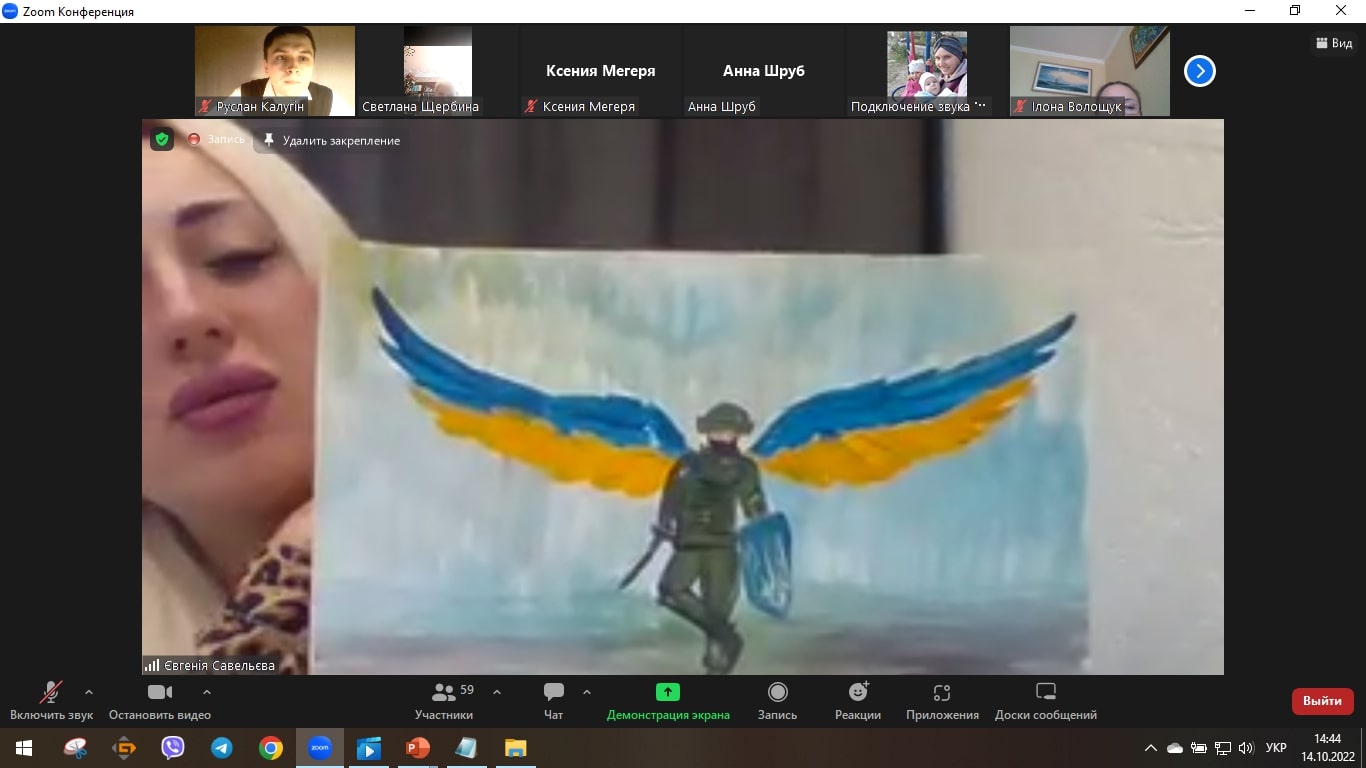
Task: Expand the arrow beside Участники
Action: pos(497,692)
